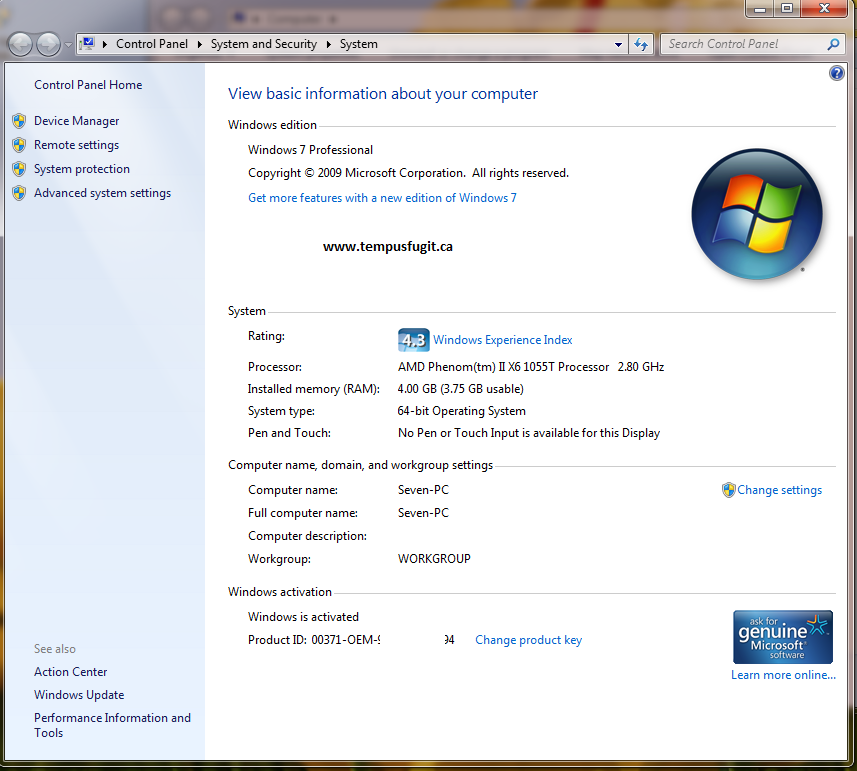The width and height of the screenshot is (857, 771).
Task: Click the WORKGROUP value text
Action: [x=434, y=558]
